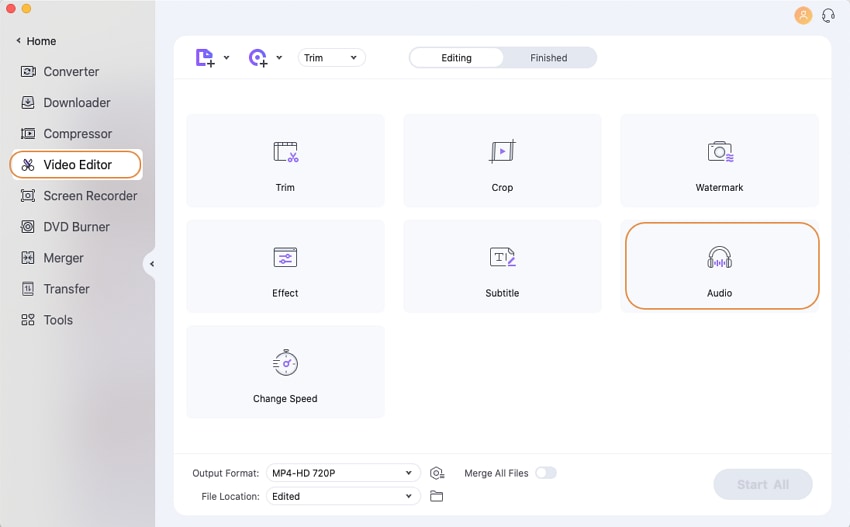Toggle Merge All Files switch
The width and height of the screenshot is (850, 527).
pos(545,473)
